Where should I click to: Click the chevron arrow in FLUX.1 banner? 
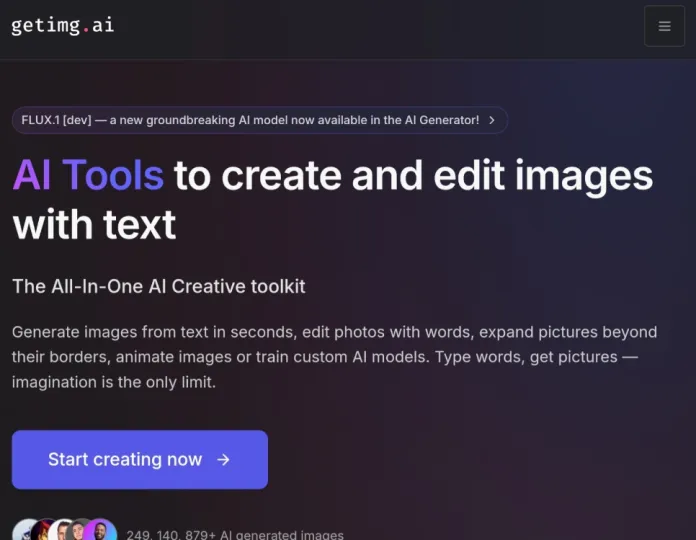click(492, 120)
